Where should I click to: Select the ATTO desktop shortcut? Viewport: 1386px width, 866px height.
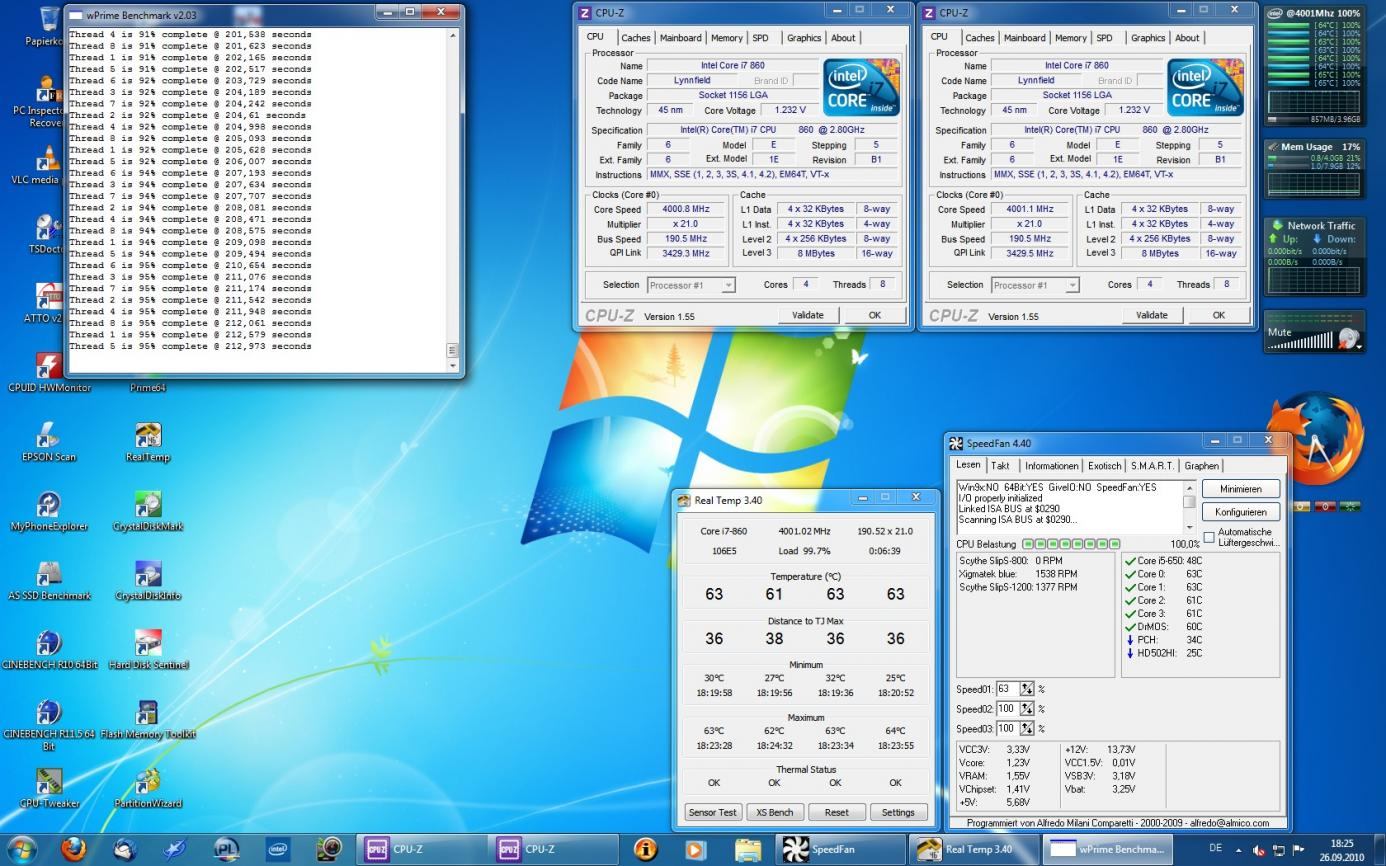coord(46,302)
